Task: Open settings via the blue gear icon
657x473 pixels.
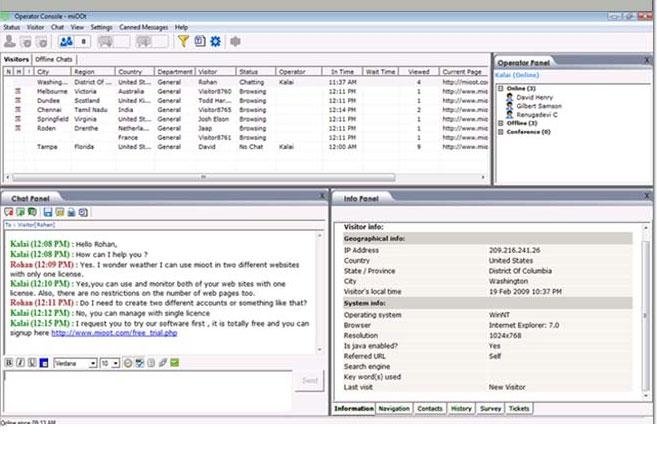Action: (215, 41)
